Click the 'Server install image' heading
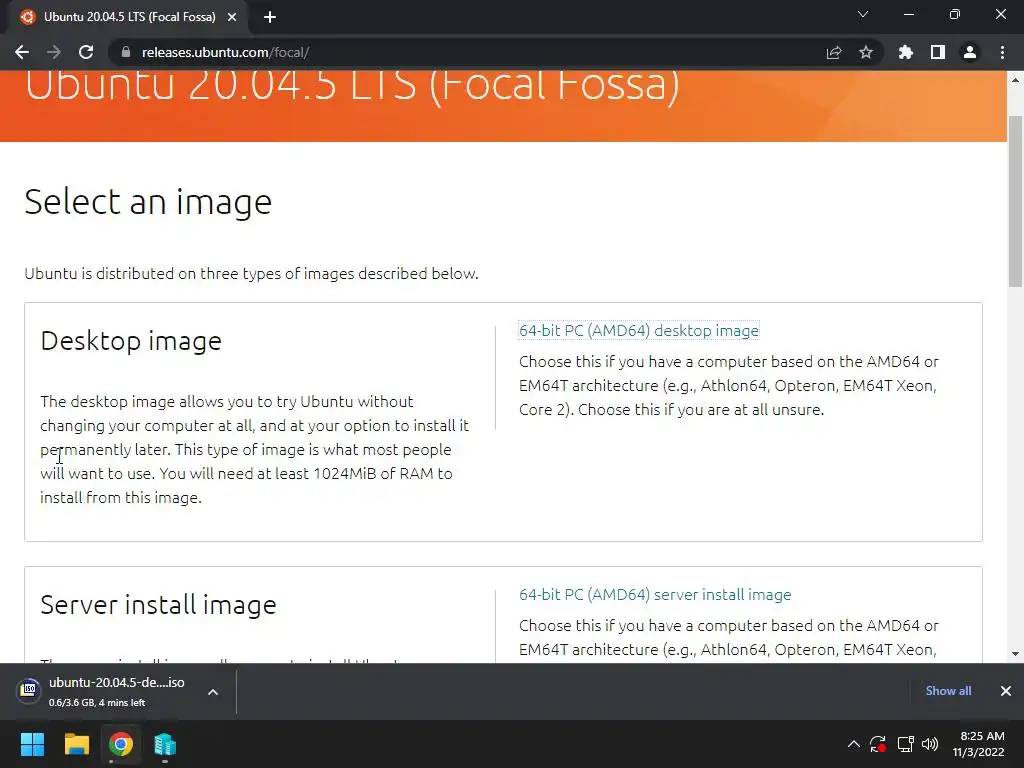Viewport: 1024px width, 768px height. coord(159,605)
